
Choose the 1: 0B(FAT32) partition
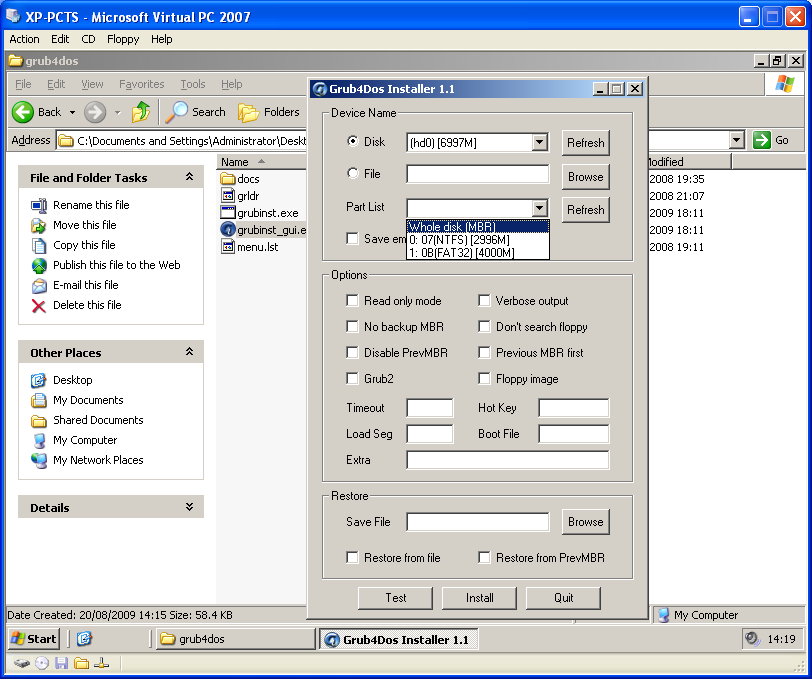point(477,253)
